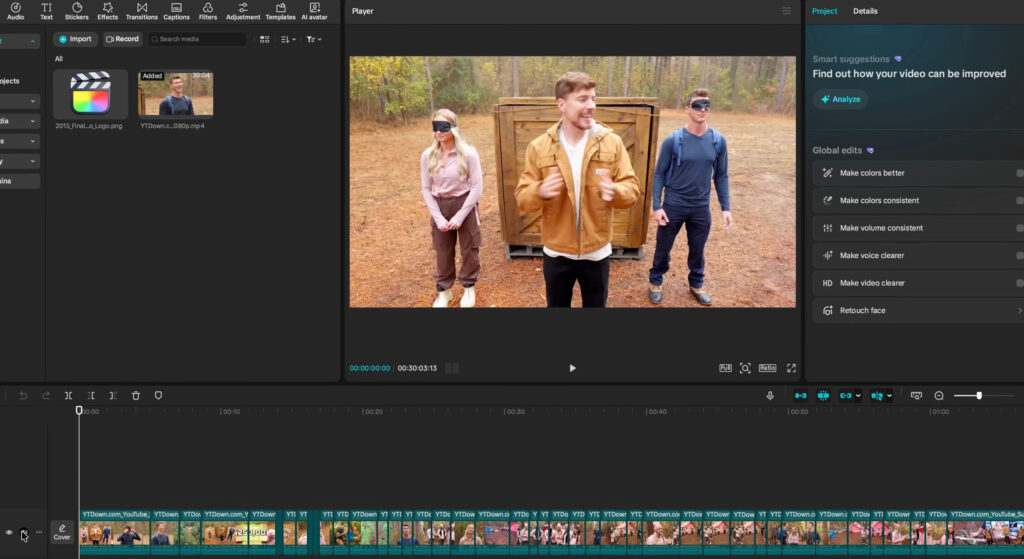Click the Undo icon
This screenshot has width=1024, height=559.
click(x=23, y=396)
